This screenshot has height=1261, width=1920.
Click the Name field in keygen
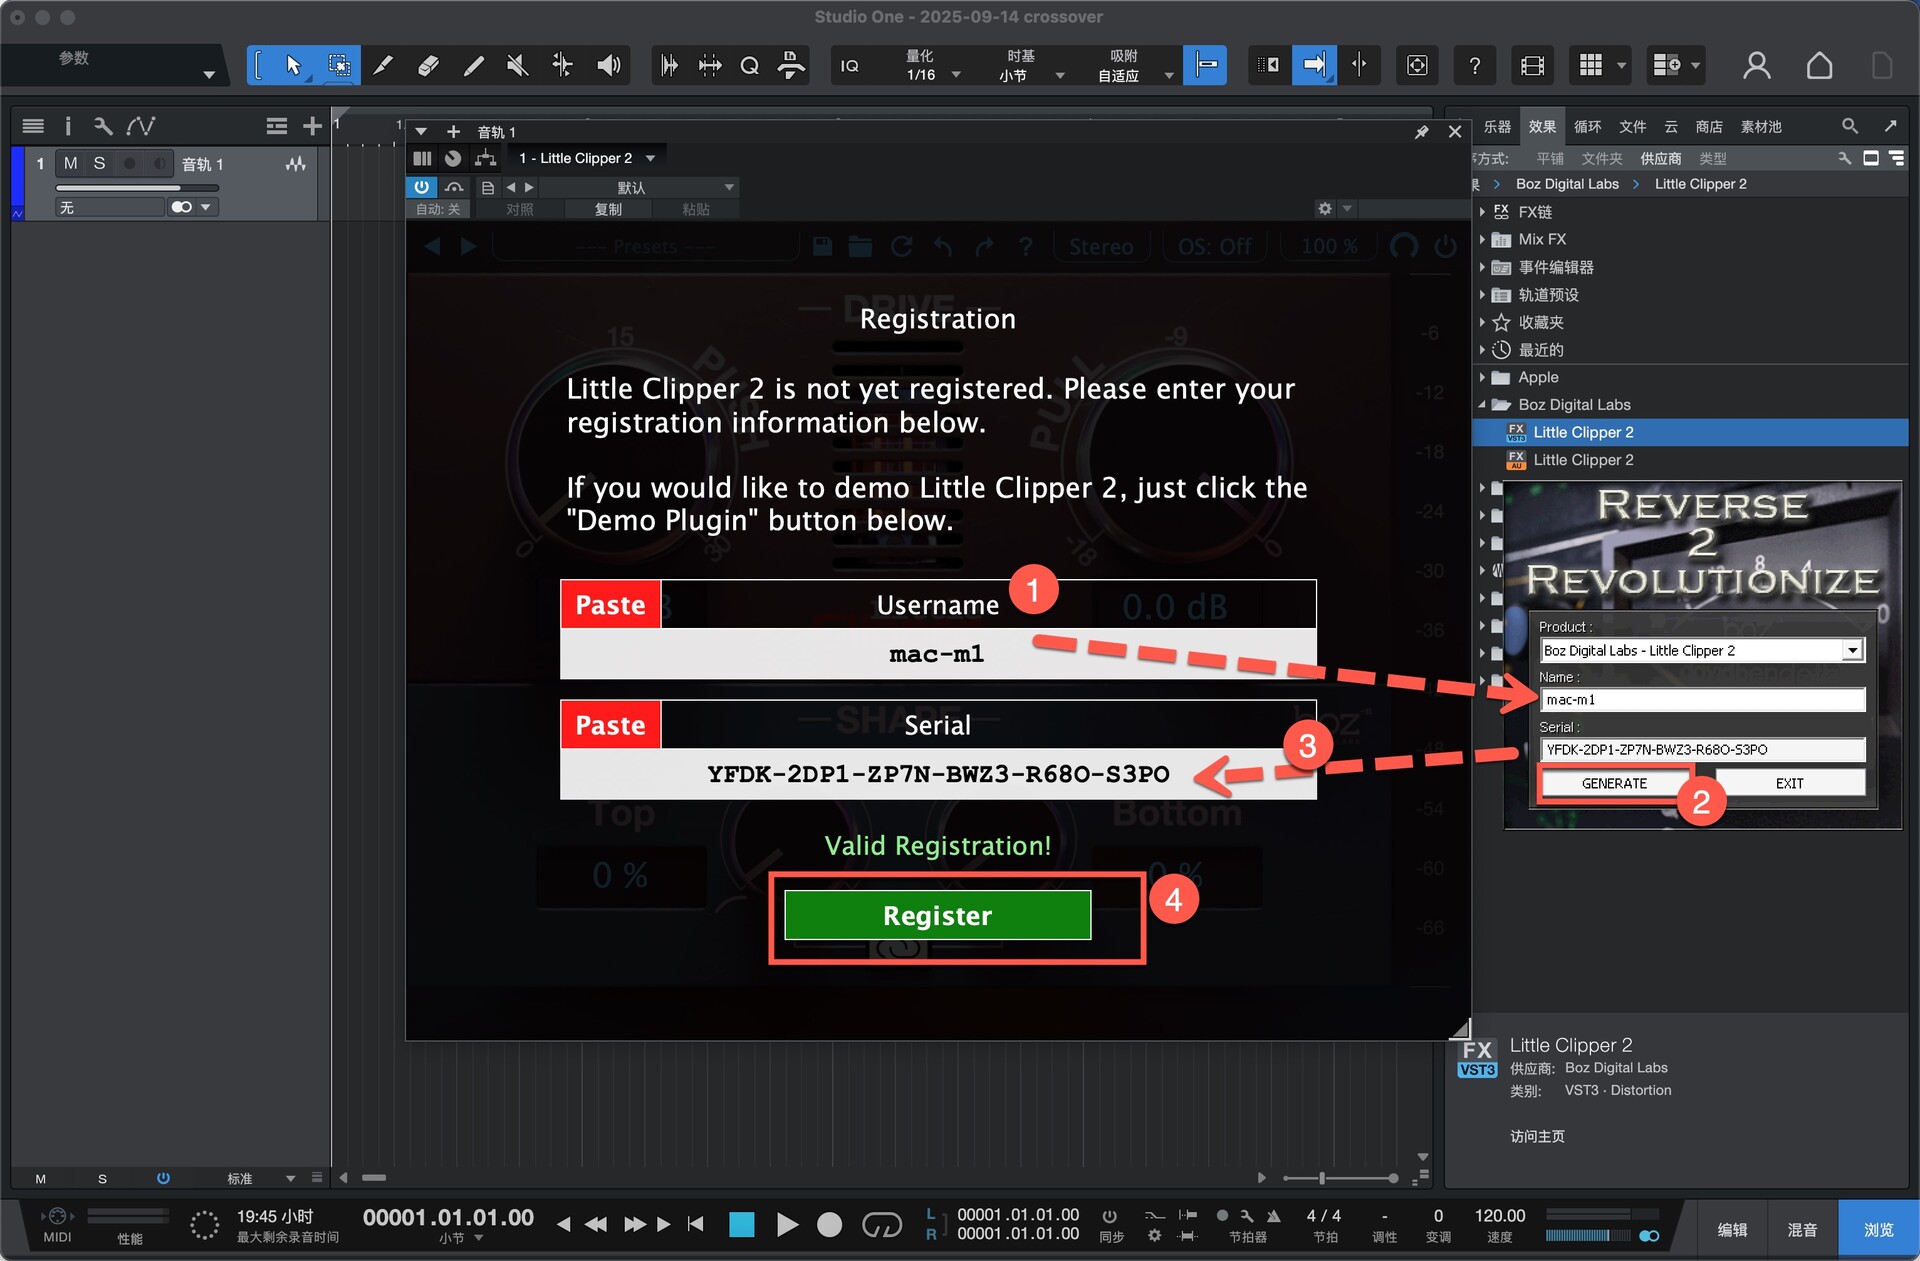click(x=1702, y=700)
